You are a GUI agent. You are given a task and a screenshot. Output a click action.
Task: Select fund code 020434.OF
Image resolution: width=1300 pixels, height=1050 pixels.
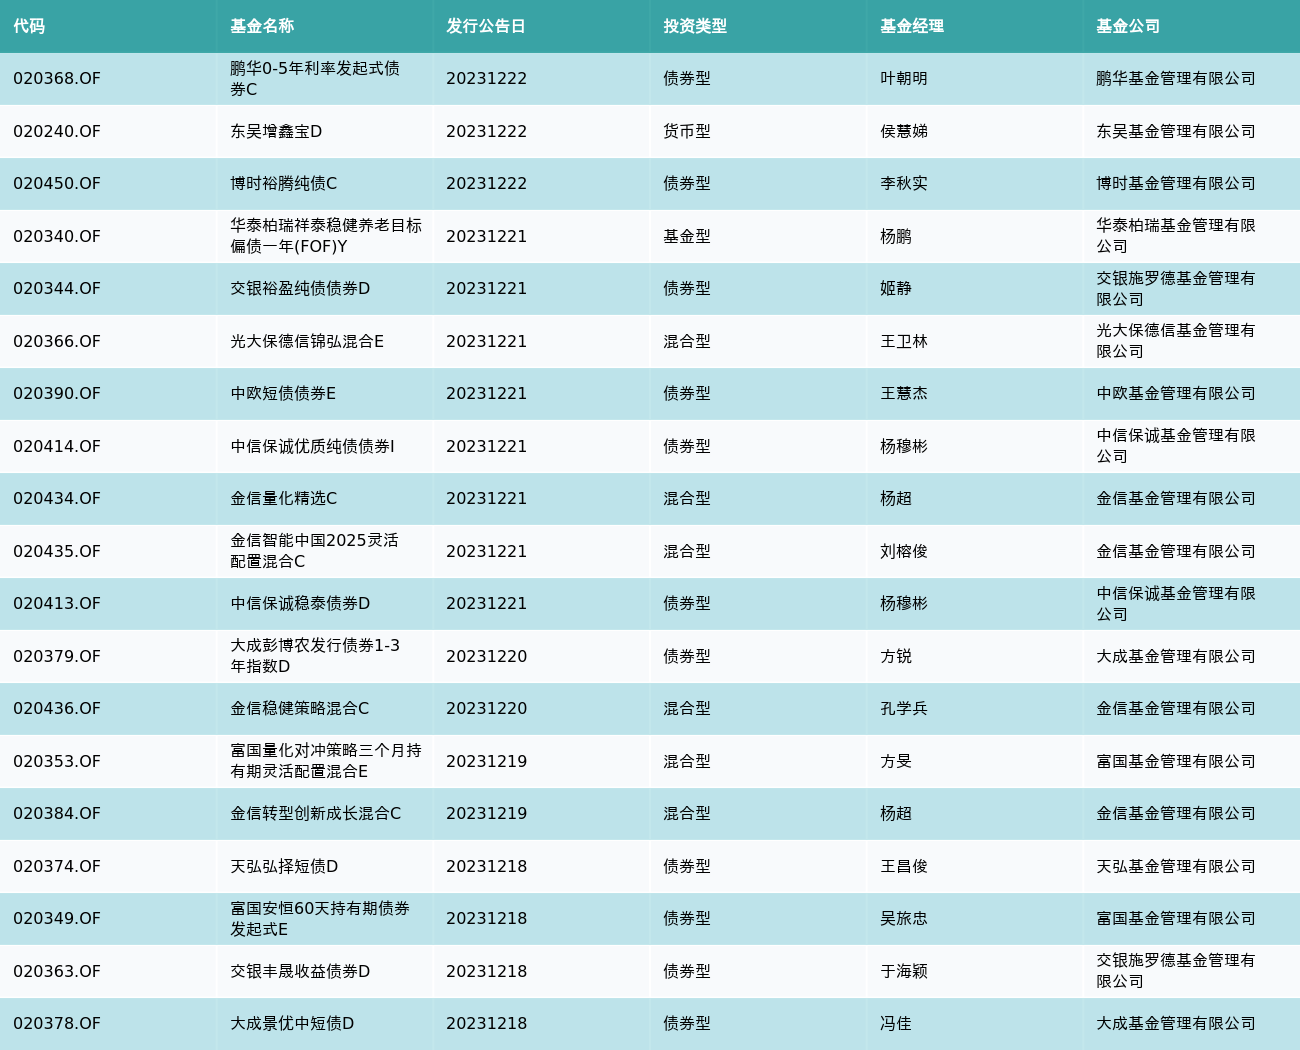pyautogui.click(x=57, y=499)
